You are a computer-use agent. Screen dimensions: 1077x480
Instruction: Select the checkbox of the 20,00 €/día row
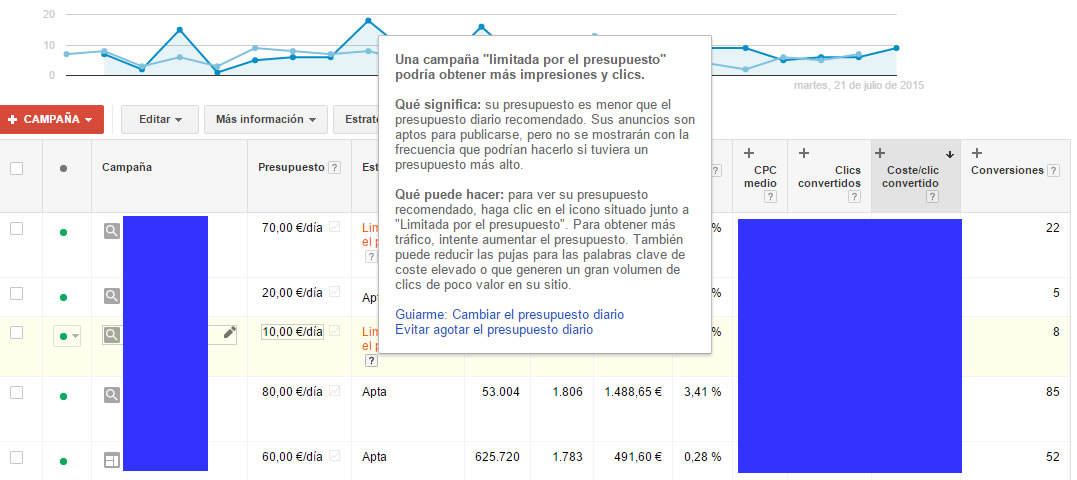(16, 293)
